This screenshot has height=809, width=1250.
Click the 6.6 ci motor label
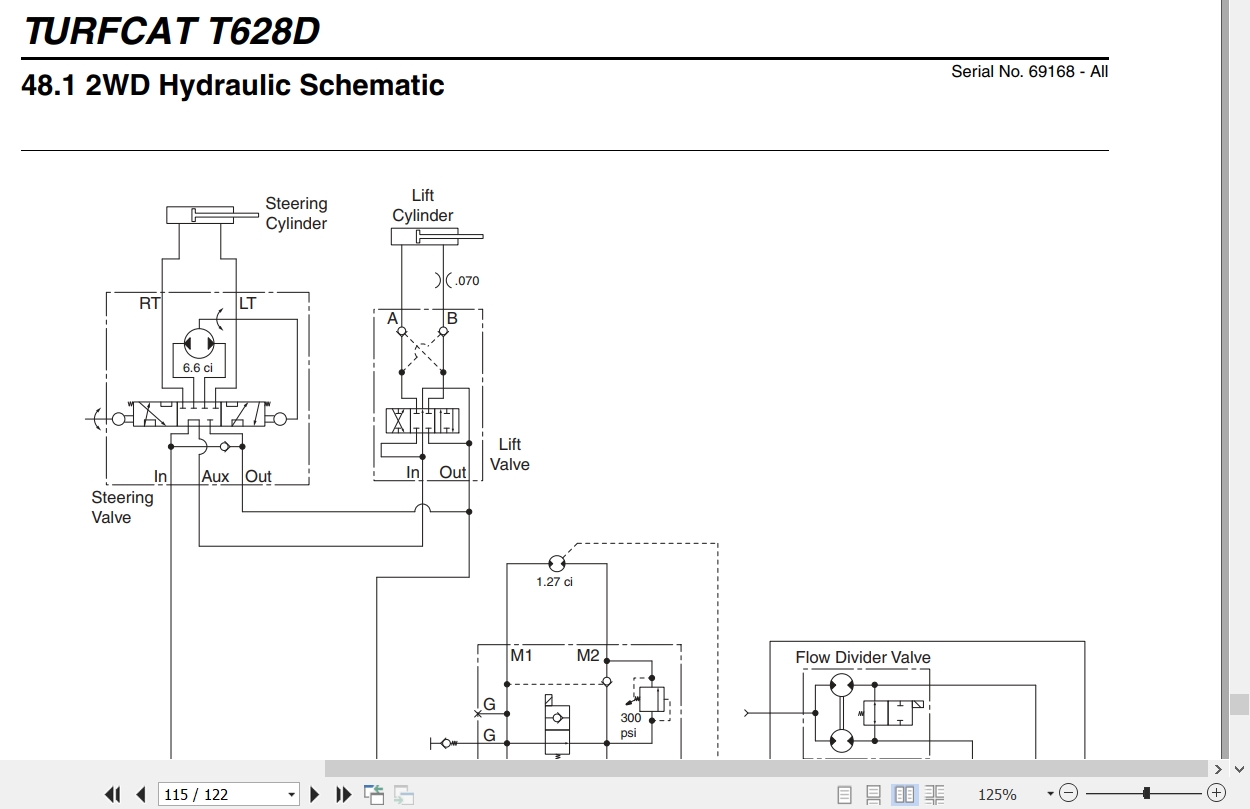pyautogui.click(x=198, y=368)
